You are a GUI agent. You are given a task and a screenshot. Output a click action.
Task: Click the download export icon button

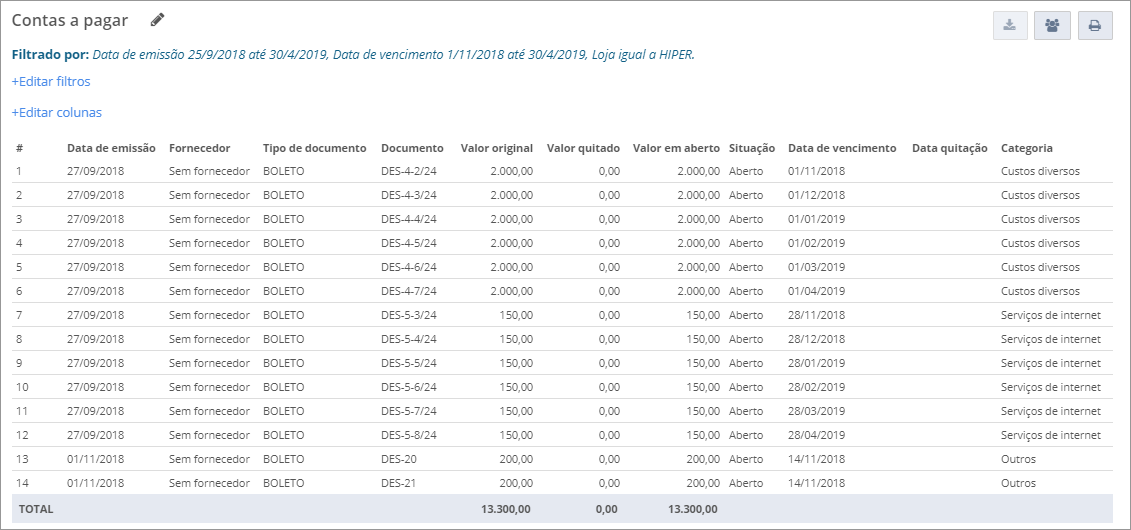coord(1010,25)
